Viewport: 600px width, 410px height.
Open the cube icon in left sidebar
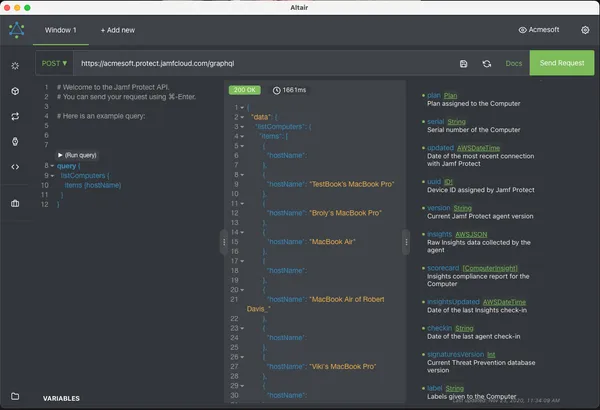(15, 91)
